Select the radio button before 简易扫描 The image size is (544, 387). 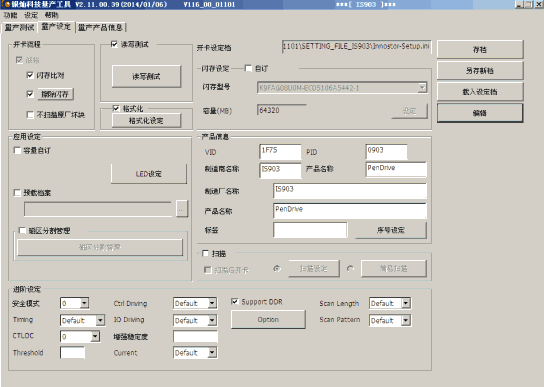pyautogui.click(x=350, y=269)
